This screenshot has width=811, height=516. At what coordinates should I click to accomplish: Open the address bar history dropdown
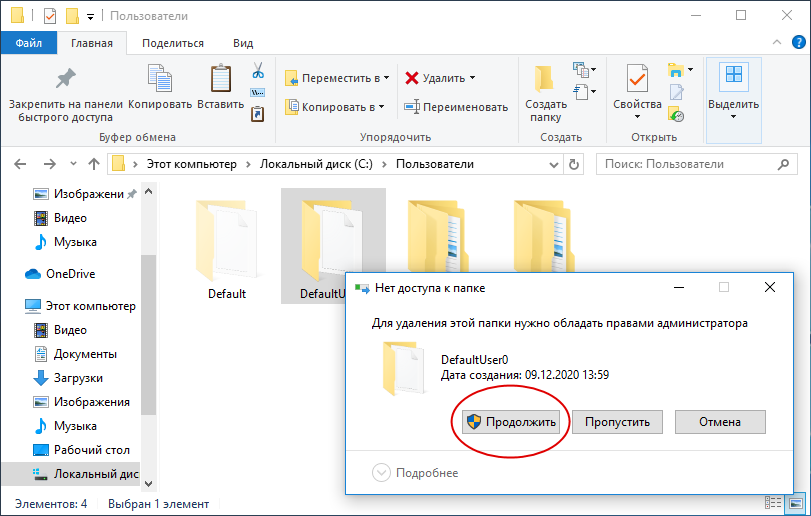(553, 164)
